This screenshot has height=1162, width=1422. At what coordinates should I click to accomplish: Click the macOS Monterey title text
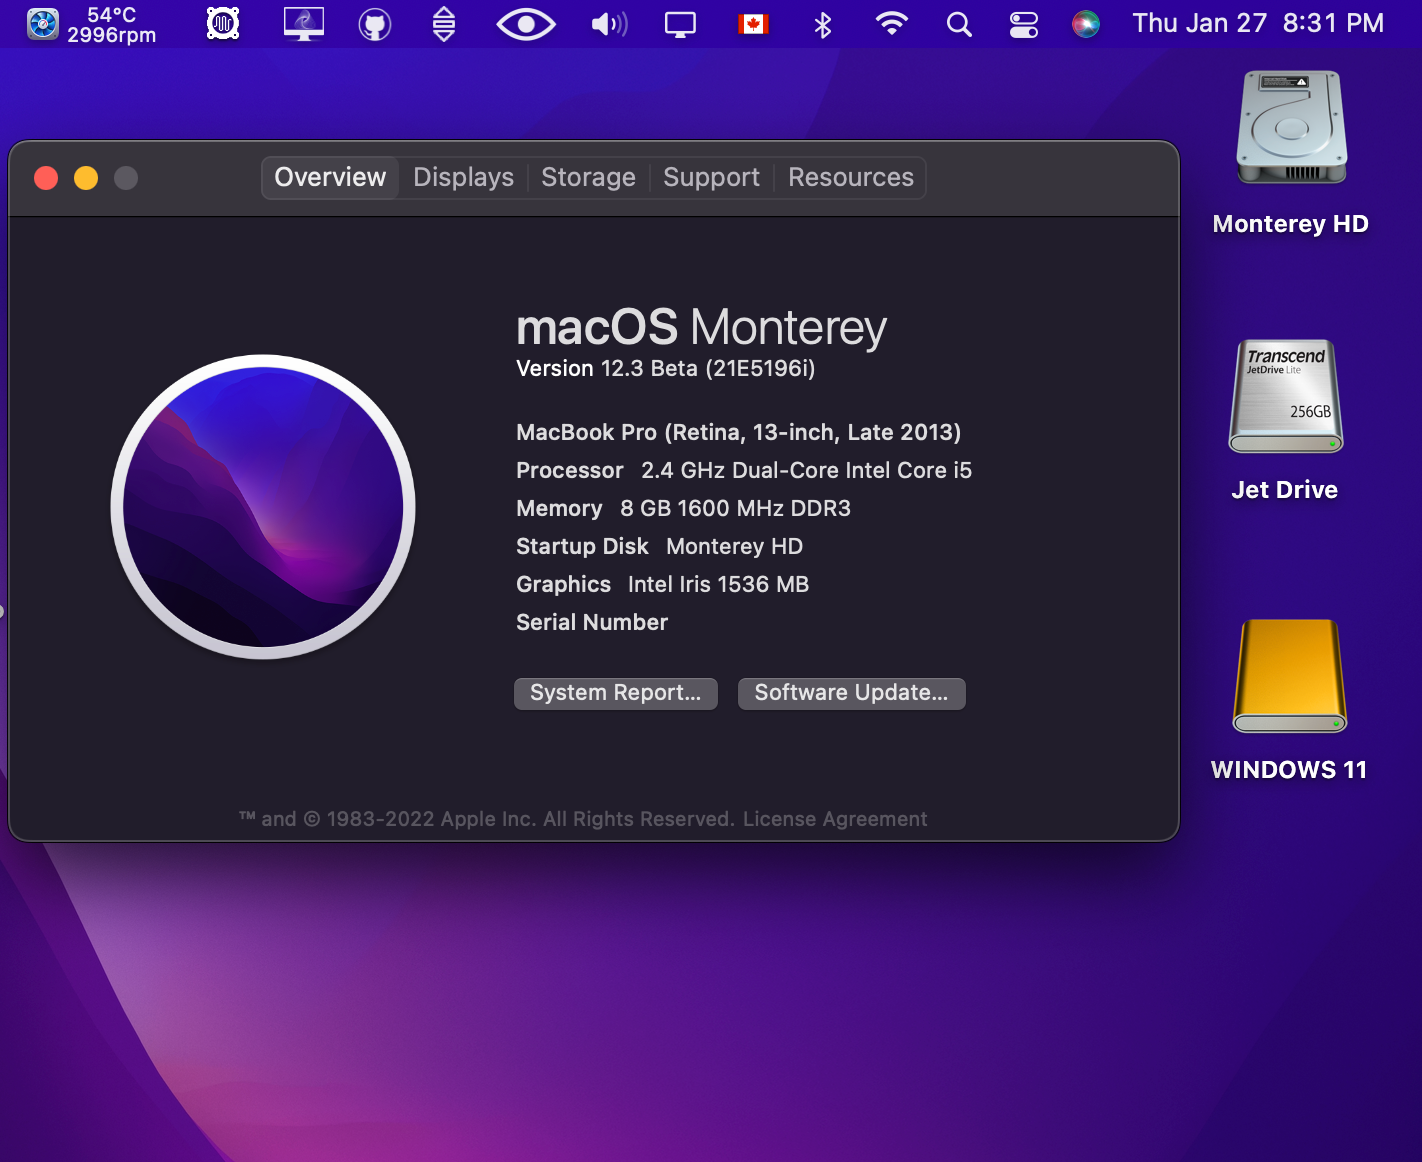point(701,327)
